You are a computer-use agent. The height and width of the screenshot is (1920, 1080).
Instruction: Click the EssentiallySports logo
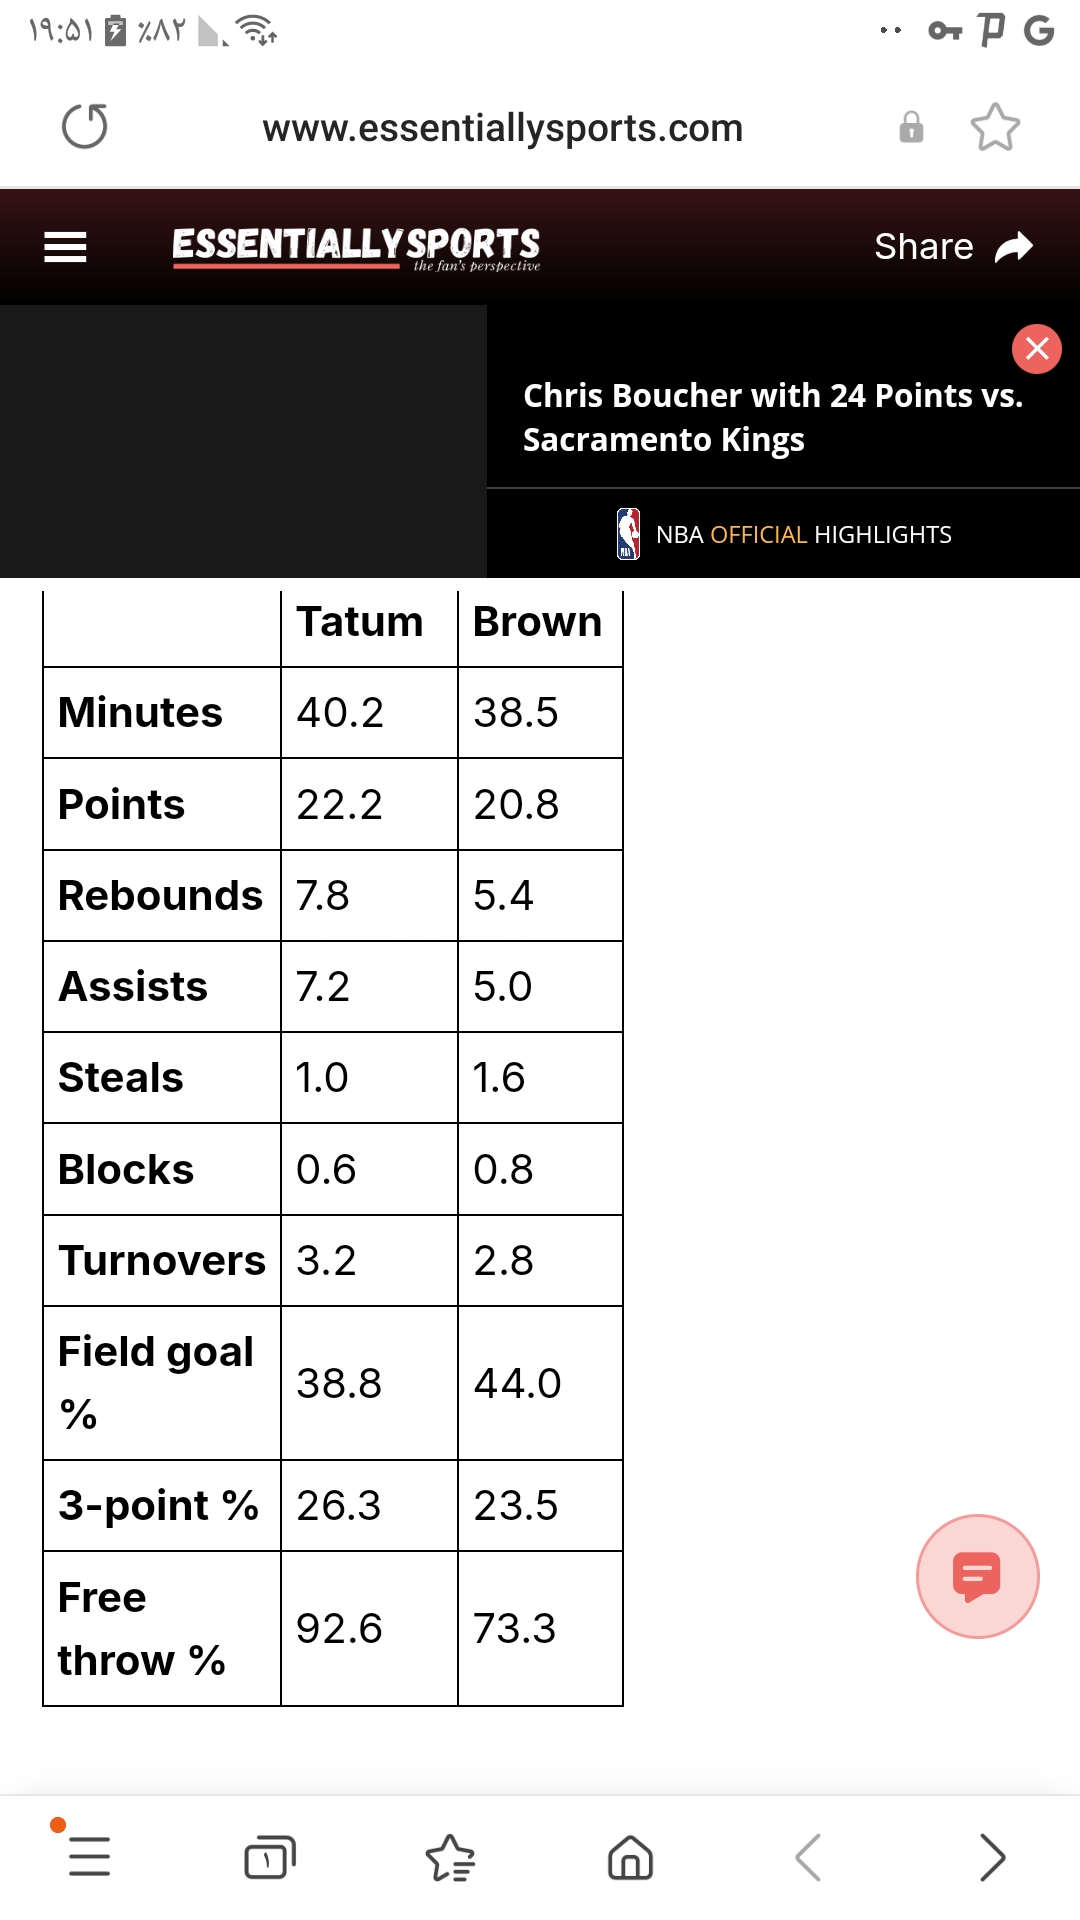[356, 248]
